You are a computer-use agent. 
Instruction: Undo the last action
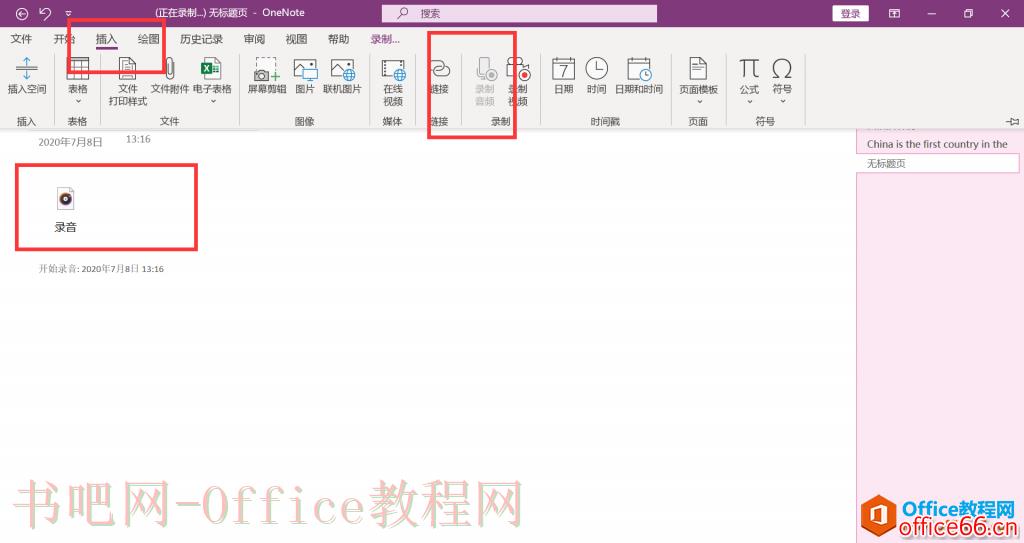point(45,13)
